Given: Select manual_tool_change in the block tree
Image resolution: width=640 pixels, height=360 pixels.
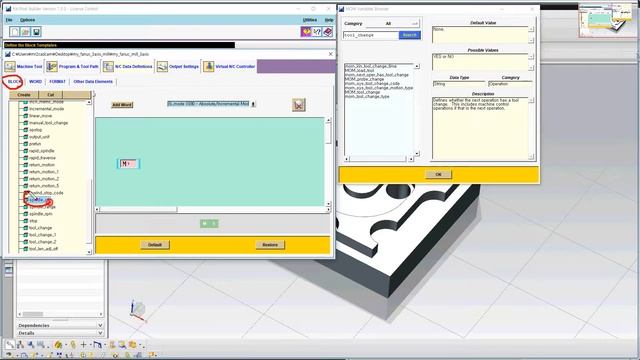Looking at the screenshot, I should (x=49, y=123).
